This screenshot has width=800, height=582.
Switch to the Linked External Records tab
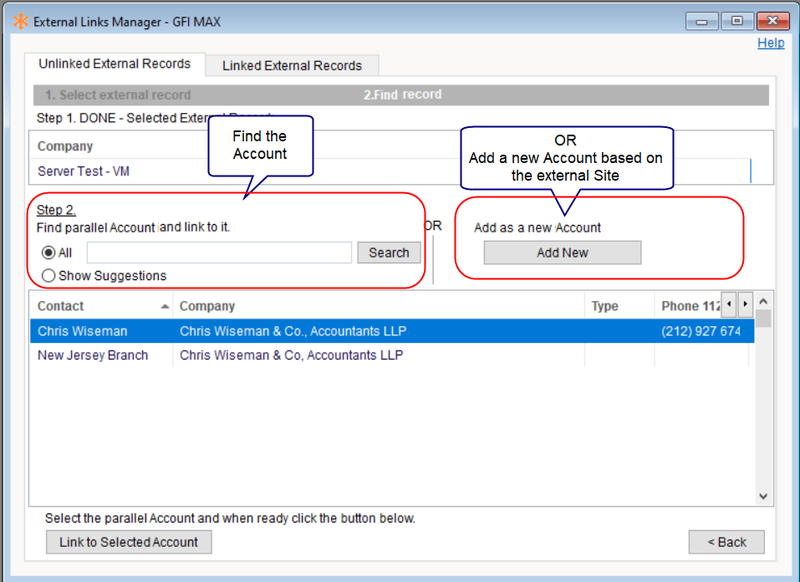[291, 64]
